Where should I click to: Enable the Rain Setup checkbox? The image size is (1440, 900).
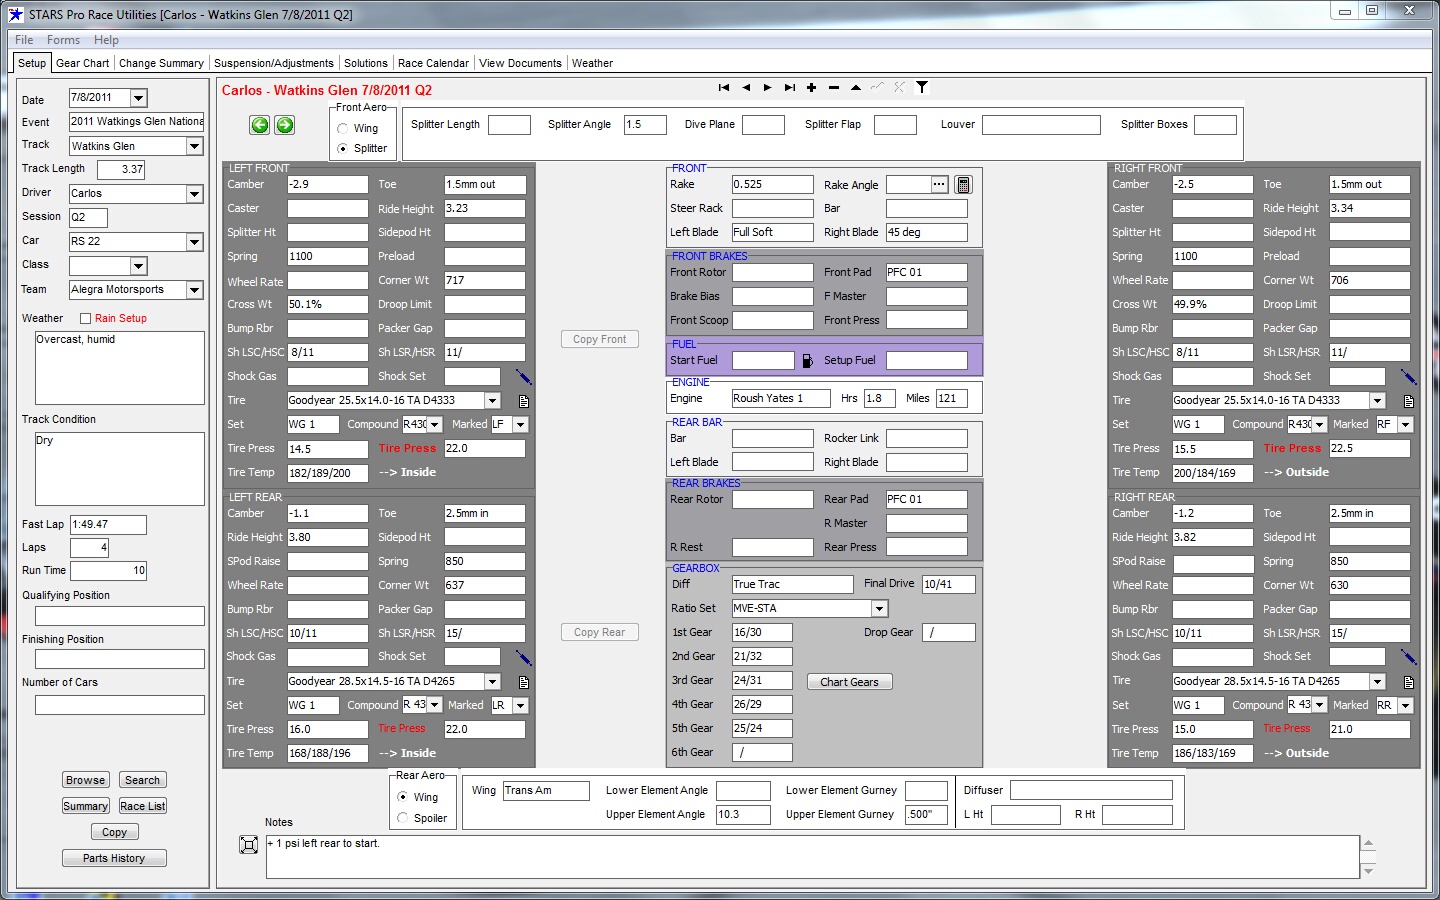pyautogui.click(x=85, y=319)
